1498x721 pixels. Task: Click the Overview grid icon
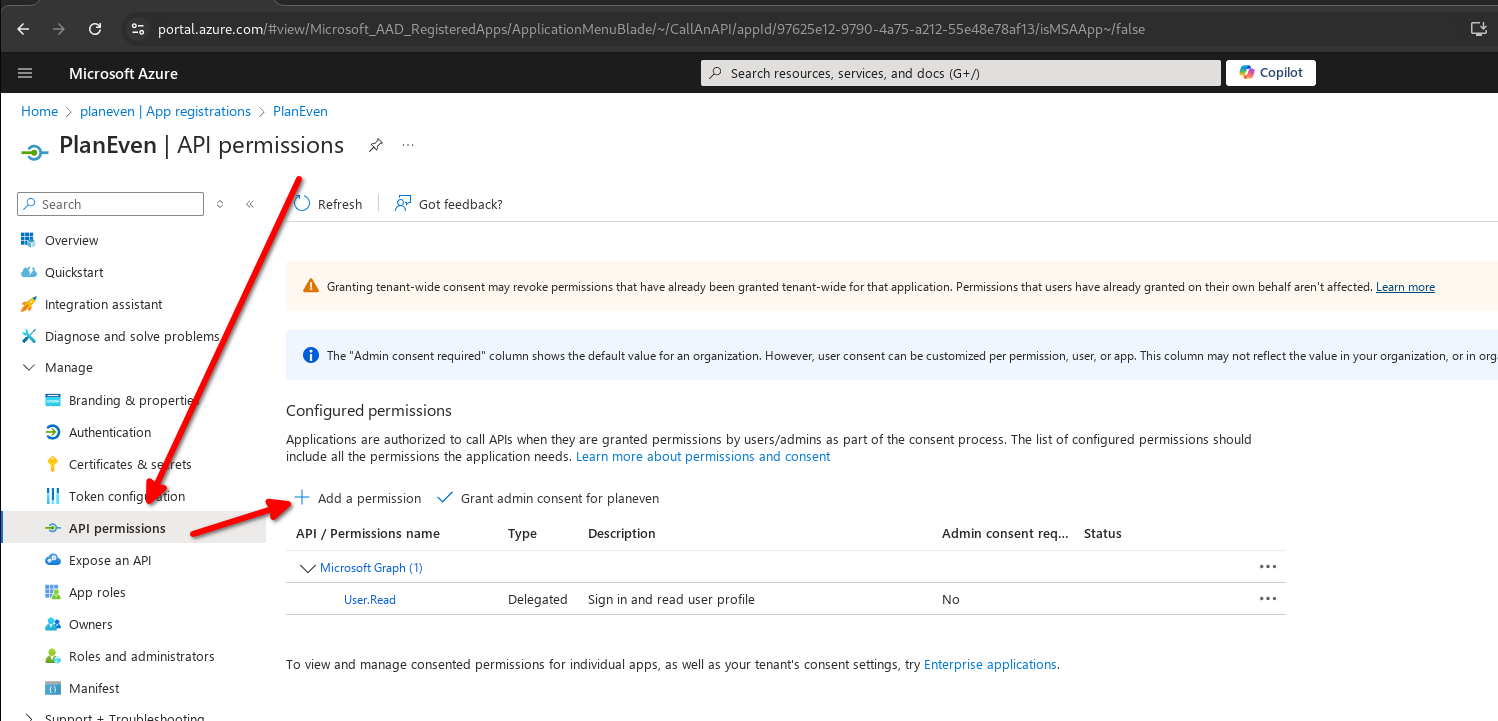[28, 240]
